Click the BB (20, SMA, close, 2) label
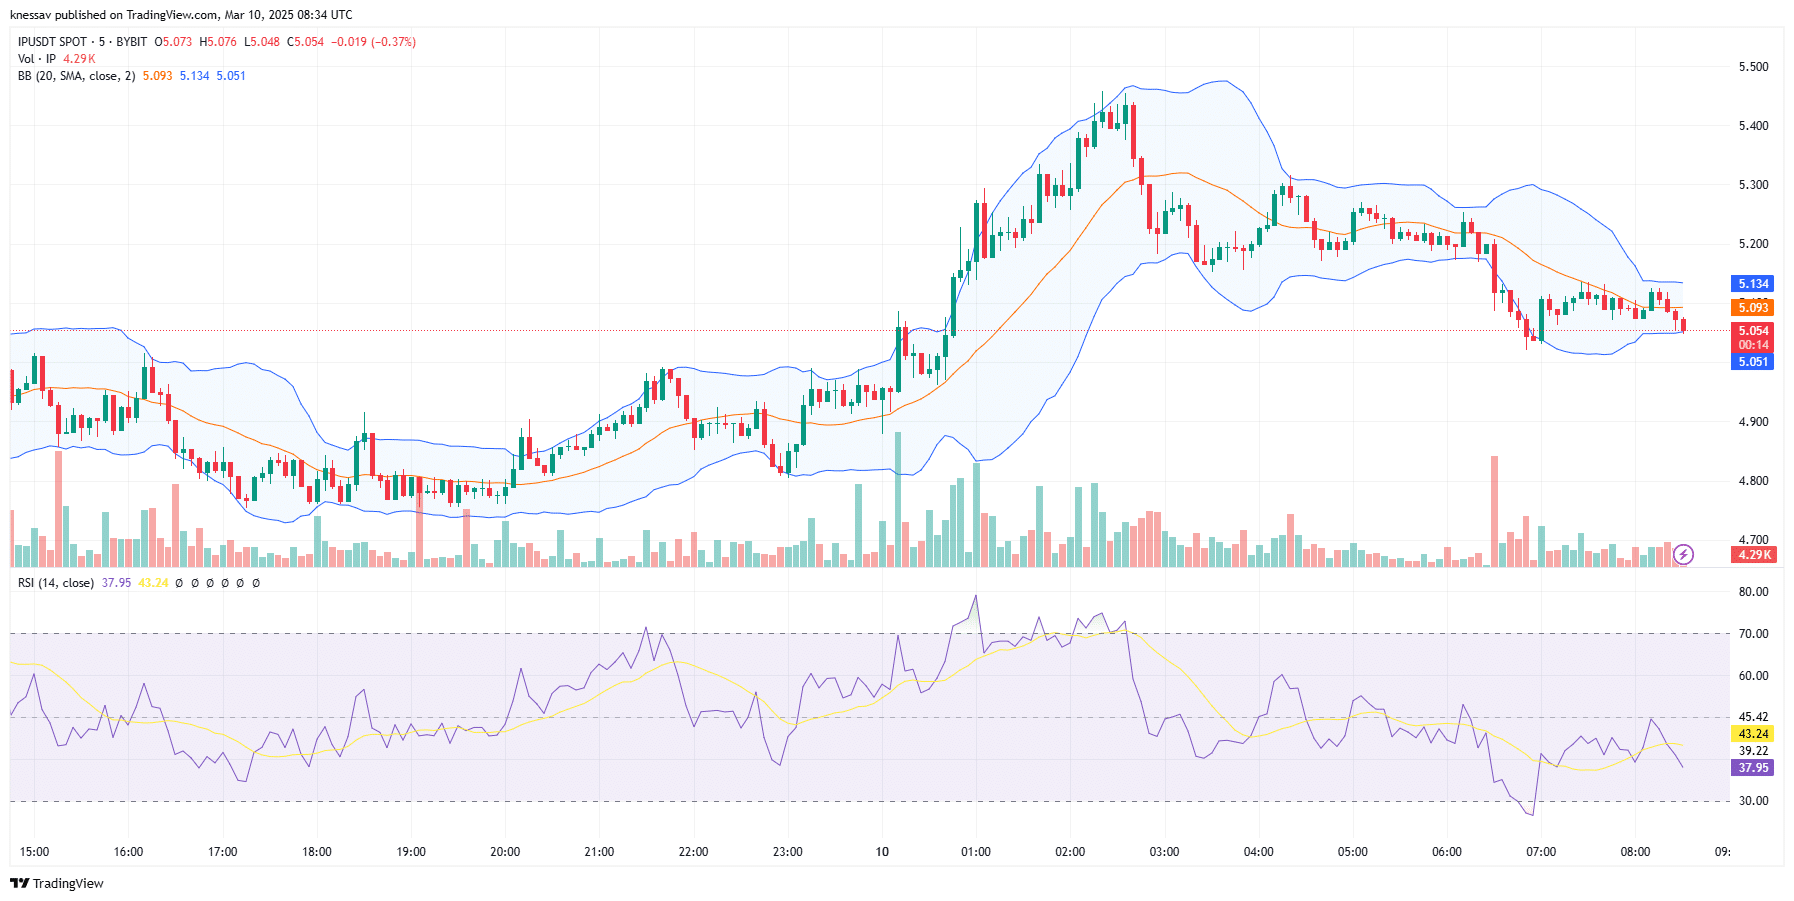 (x=76, y=76)
